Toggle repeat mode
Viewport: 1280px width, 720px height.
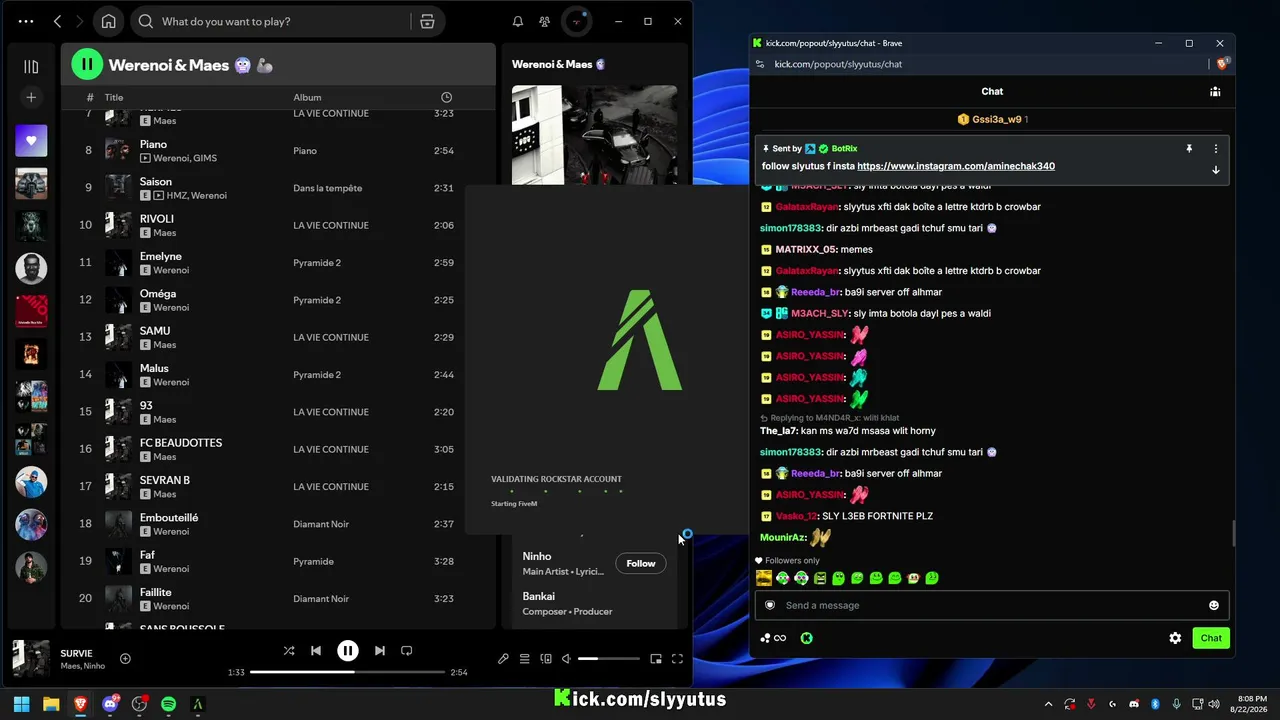click(x=406, y=651)
